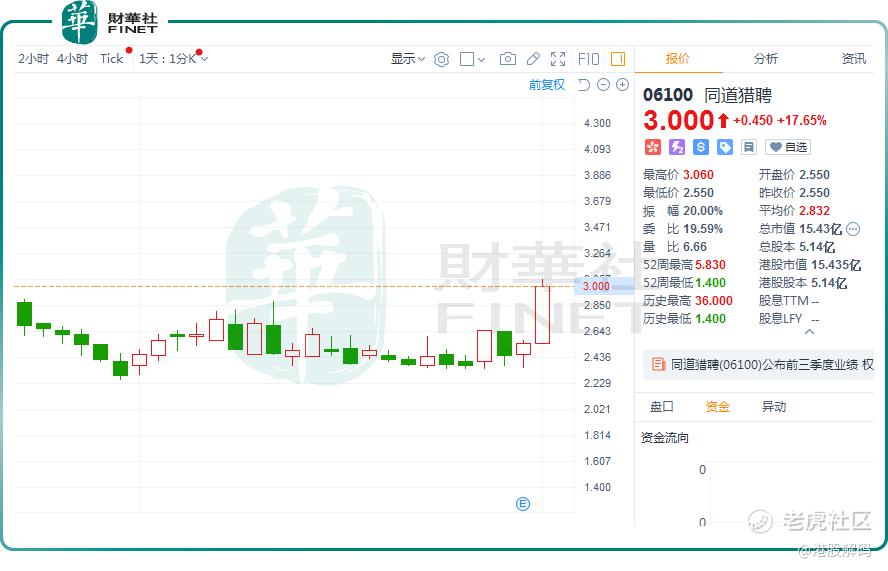This screenshot has width=888, height=571.
Task: Click the latest tall red candlestick
Action: 543,314
